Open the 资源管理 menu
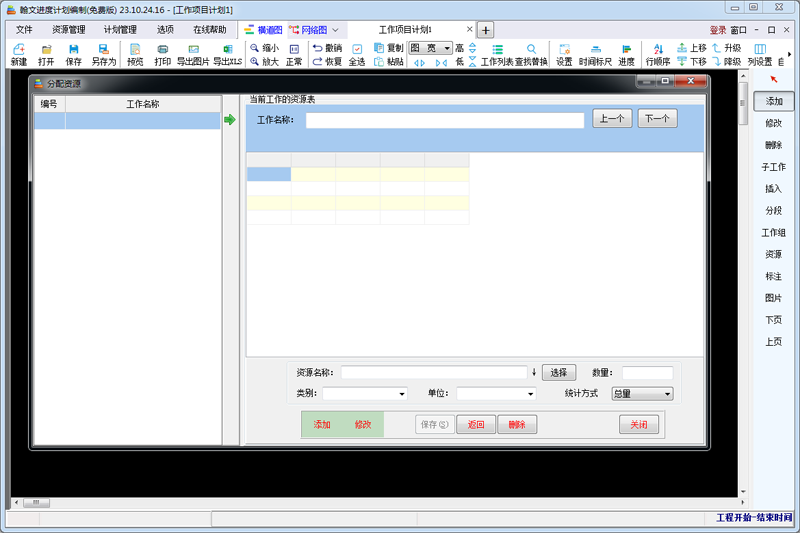 click(69, 30)
